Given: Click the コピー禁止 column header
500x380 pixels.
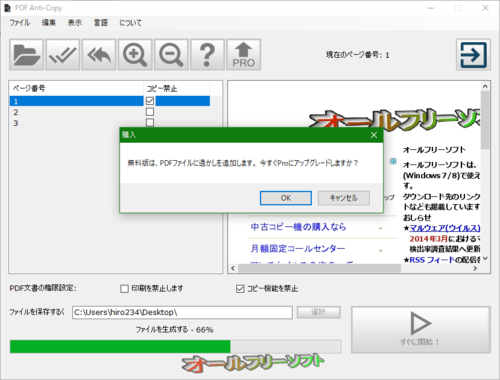Looking at the screenshot, I should point(176,88).
